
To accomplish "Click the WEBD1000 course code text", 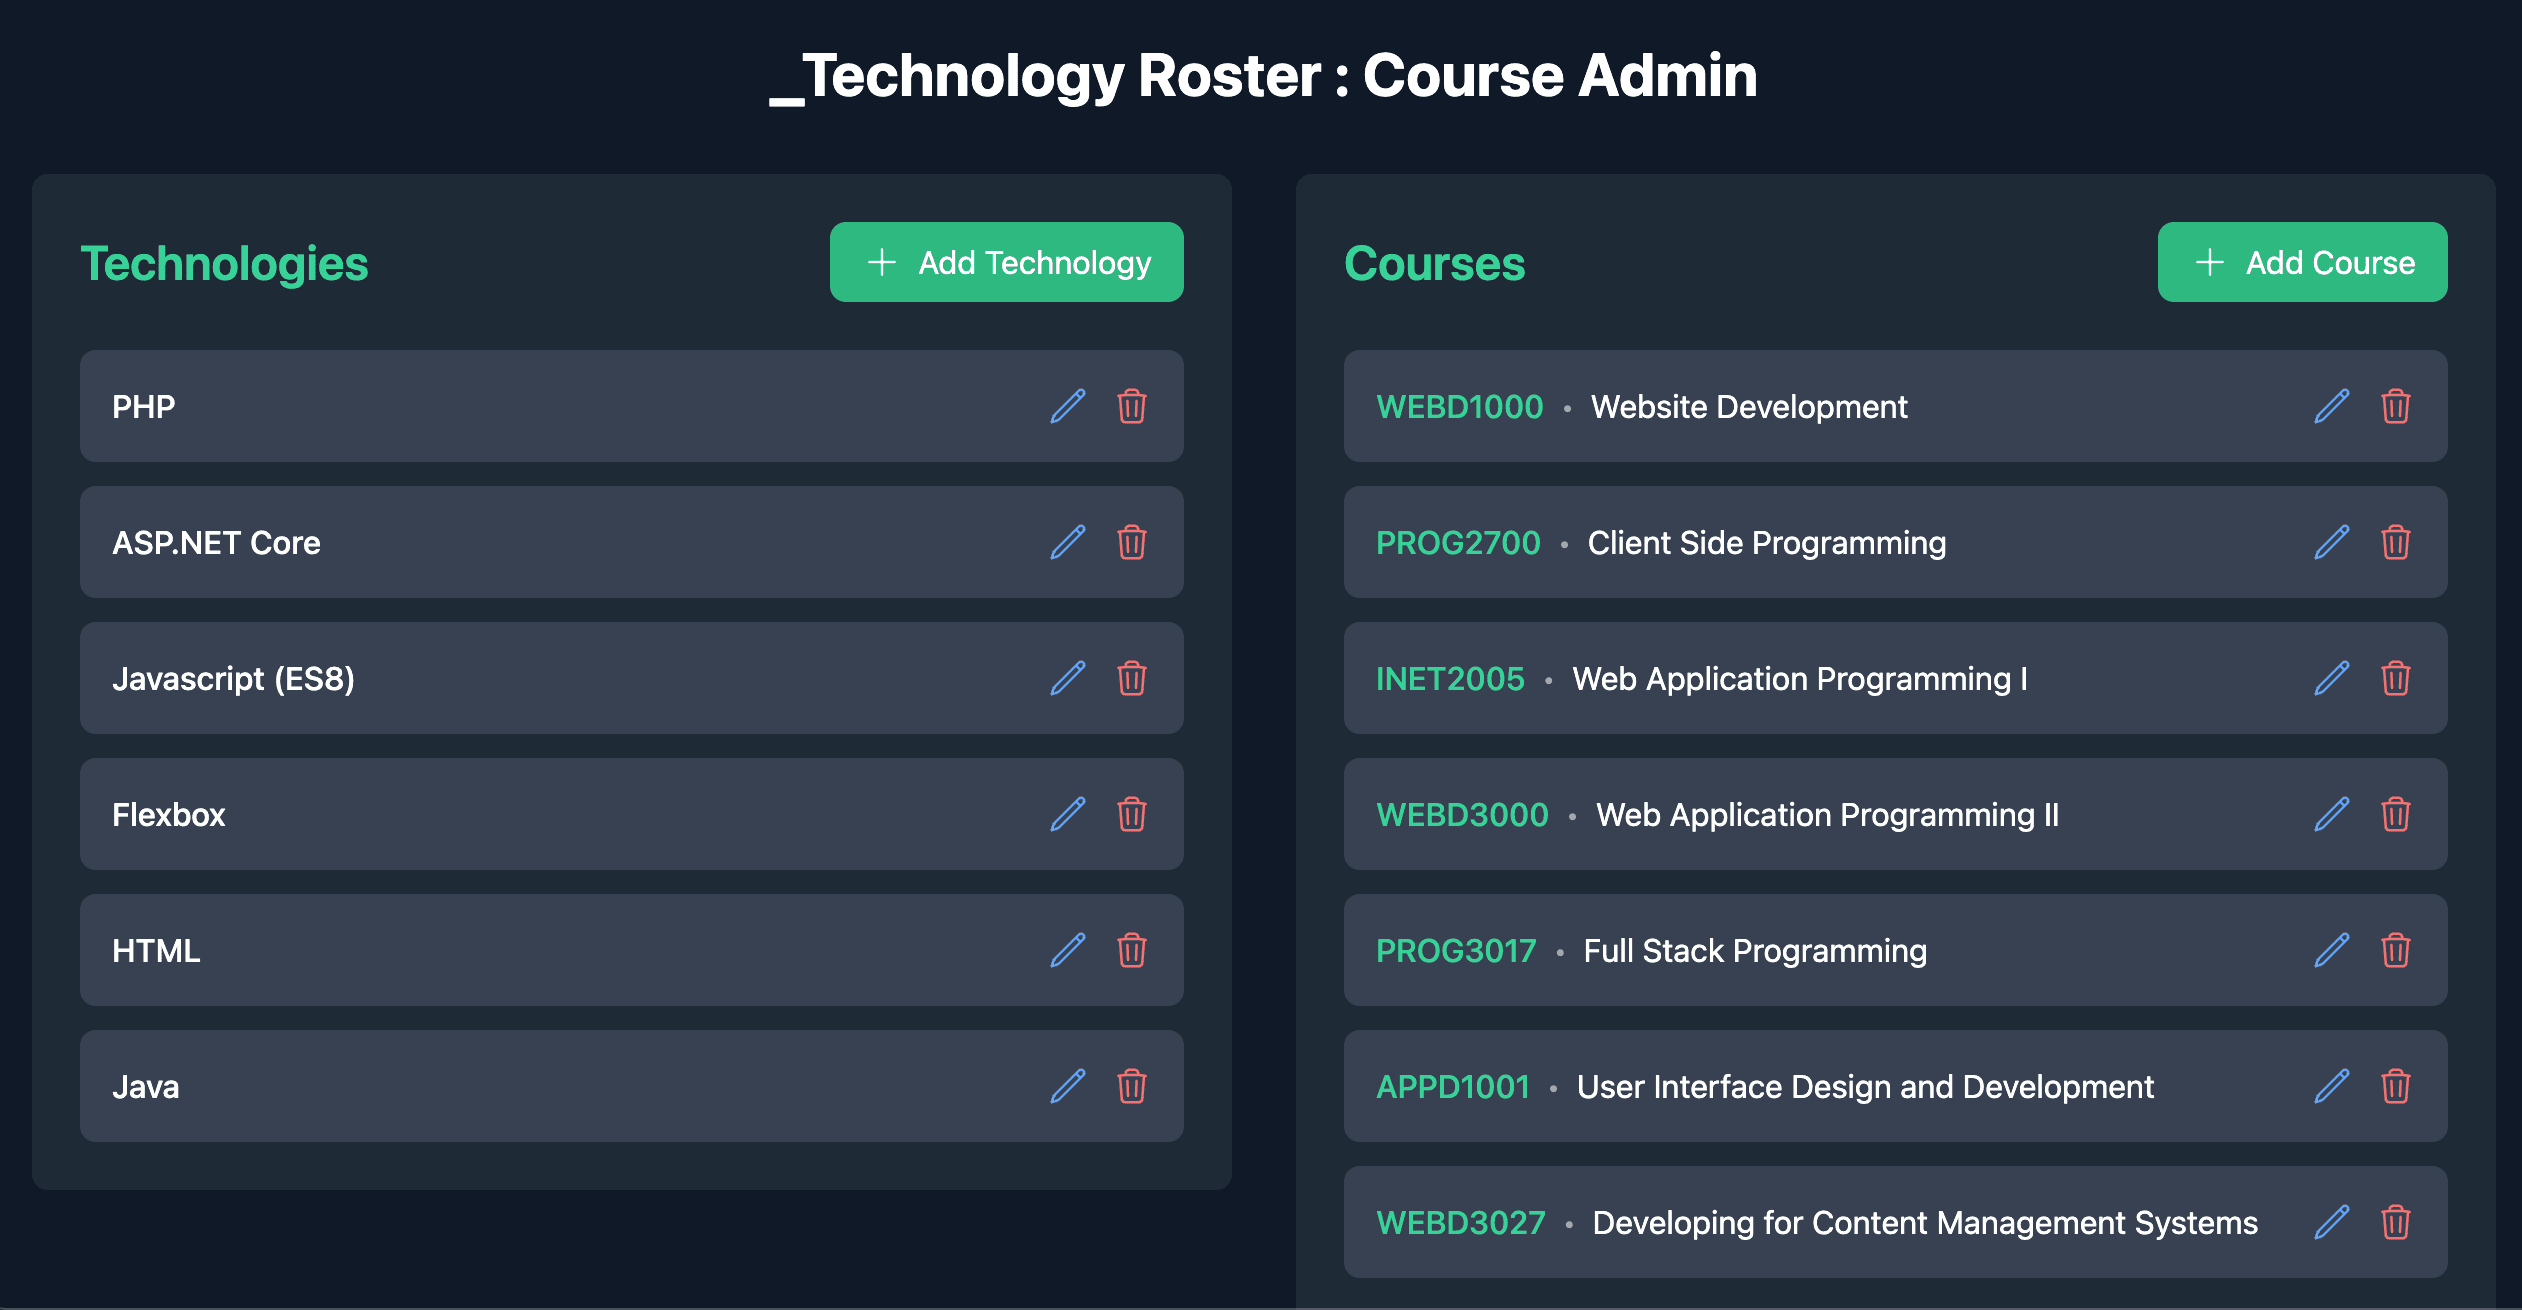I will pyautogui.click(x=1459, y=407).
